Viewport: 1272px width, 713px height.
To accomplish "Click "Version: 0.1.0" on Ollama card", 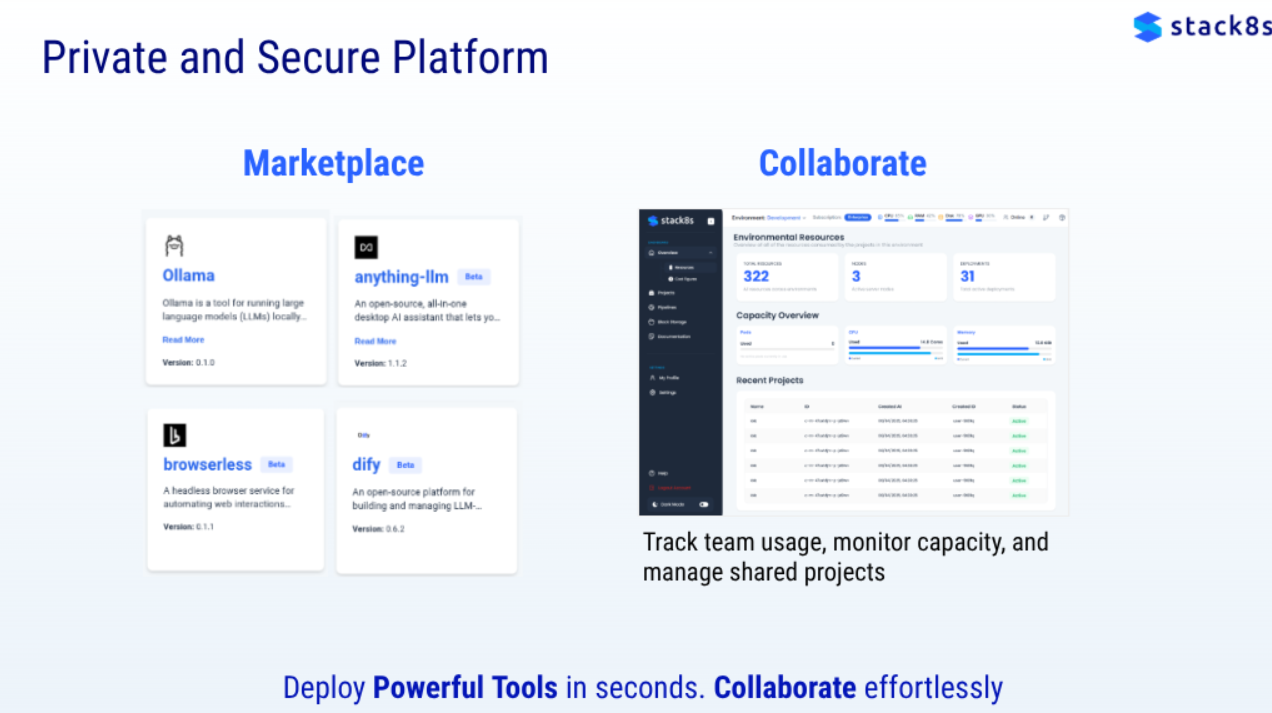I will click(x=188, y=362).
